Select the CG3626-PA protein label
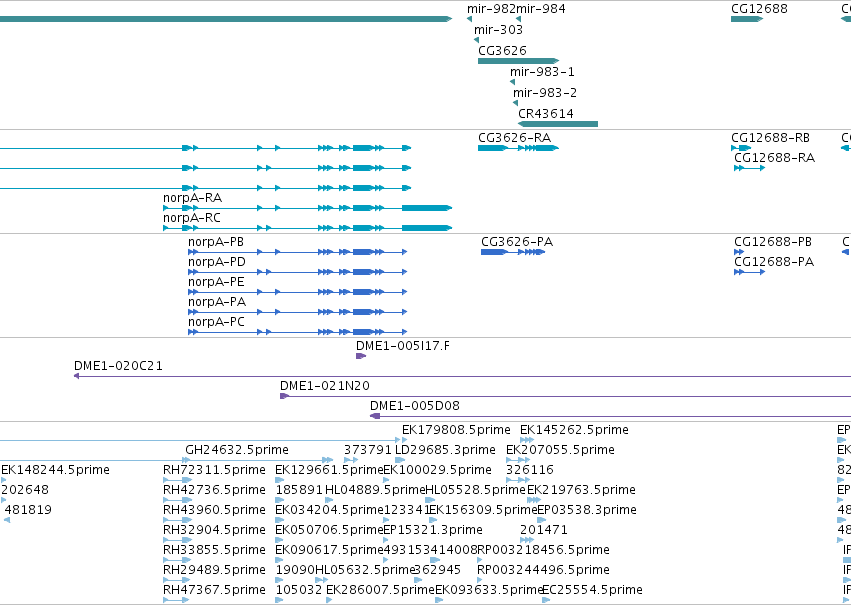This screenshot has width=851, height=605. point(517,242)
